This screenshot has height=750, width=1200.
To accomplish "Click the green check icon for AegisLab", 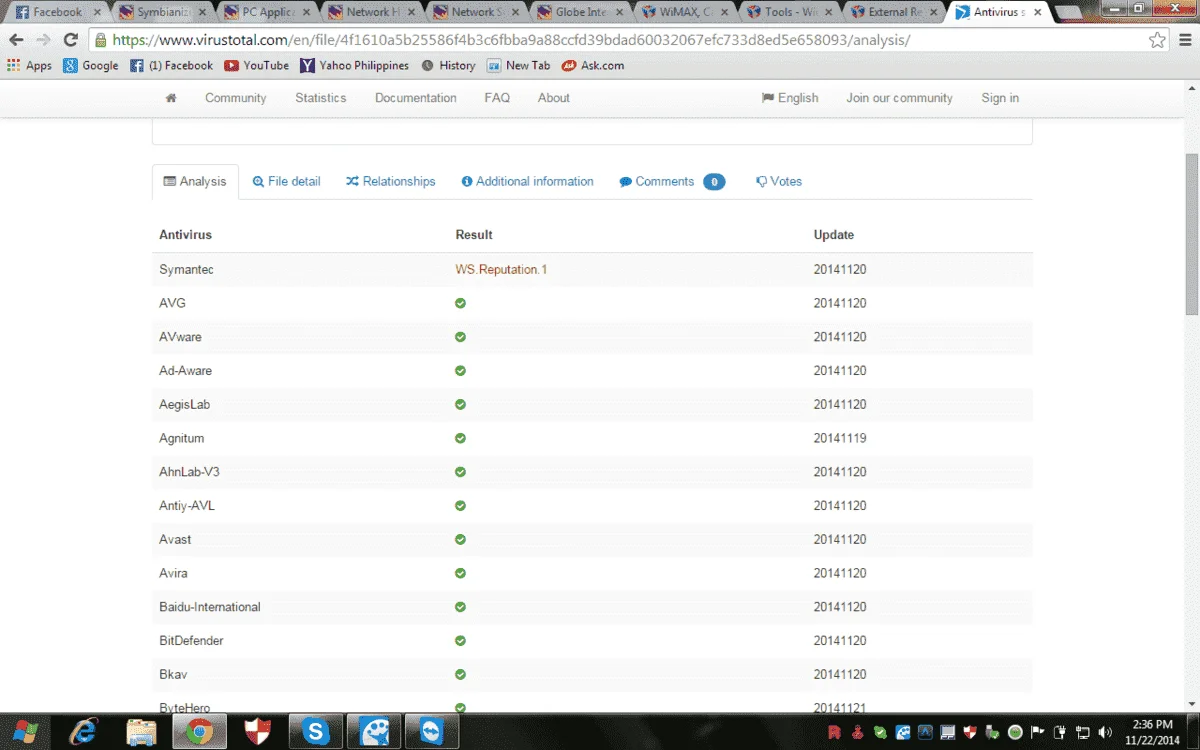I will click(x=460, y=405).
